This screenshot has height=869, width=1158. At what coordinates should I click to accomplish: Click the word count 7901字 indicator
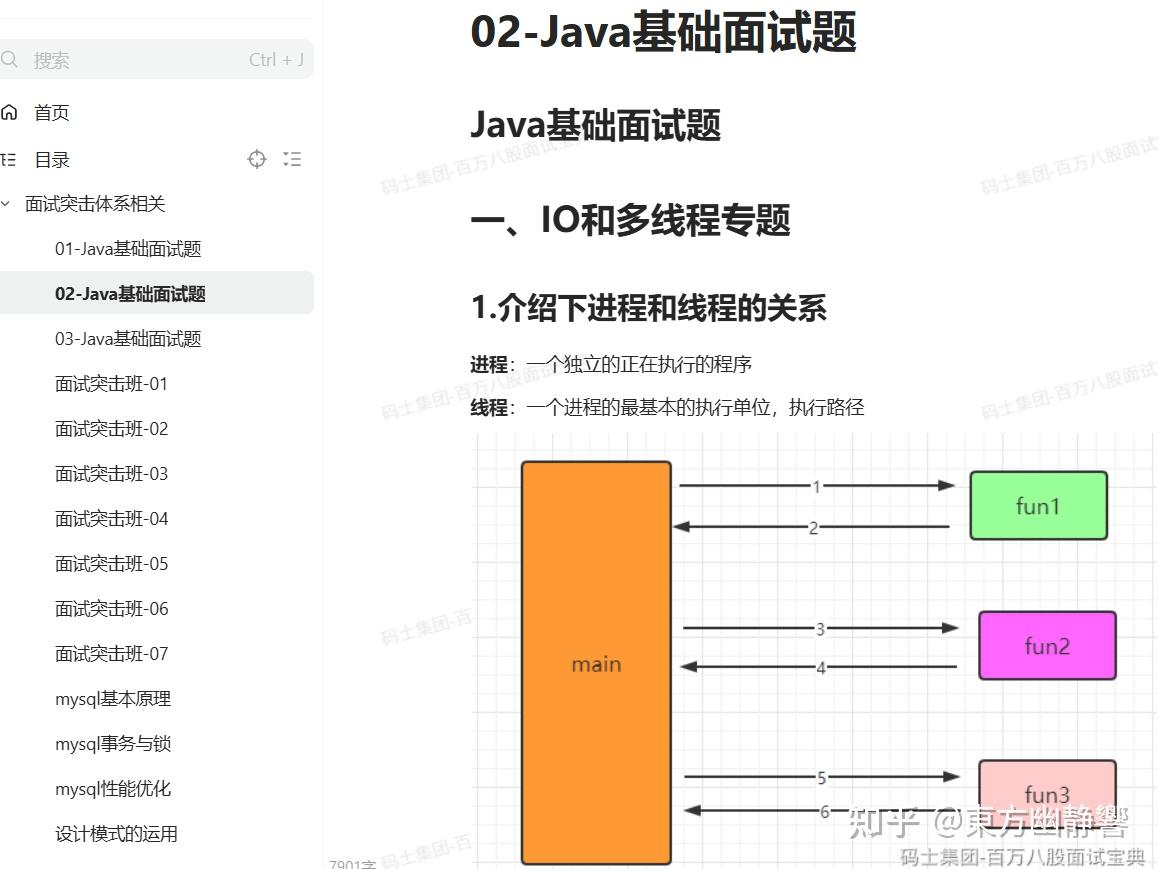coord(352,861)
